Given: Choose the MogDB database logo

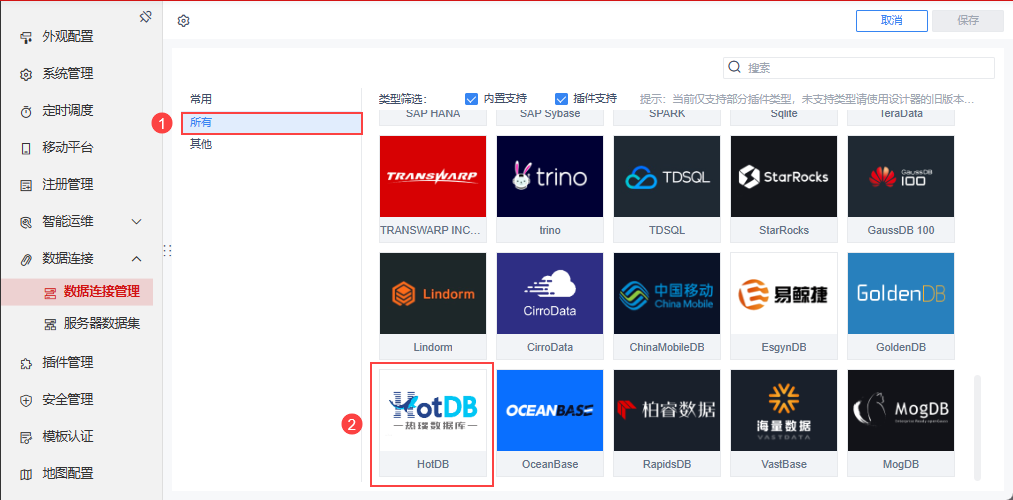Looking at the screenshot, I should (x=901, y=410).
